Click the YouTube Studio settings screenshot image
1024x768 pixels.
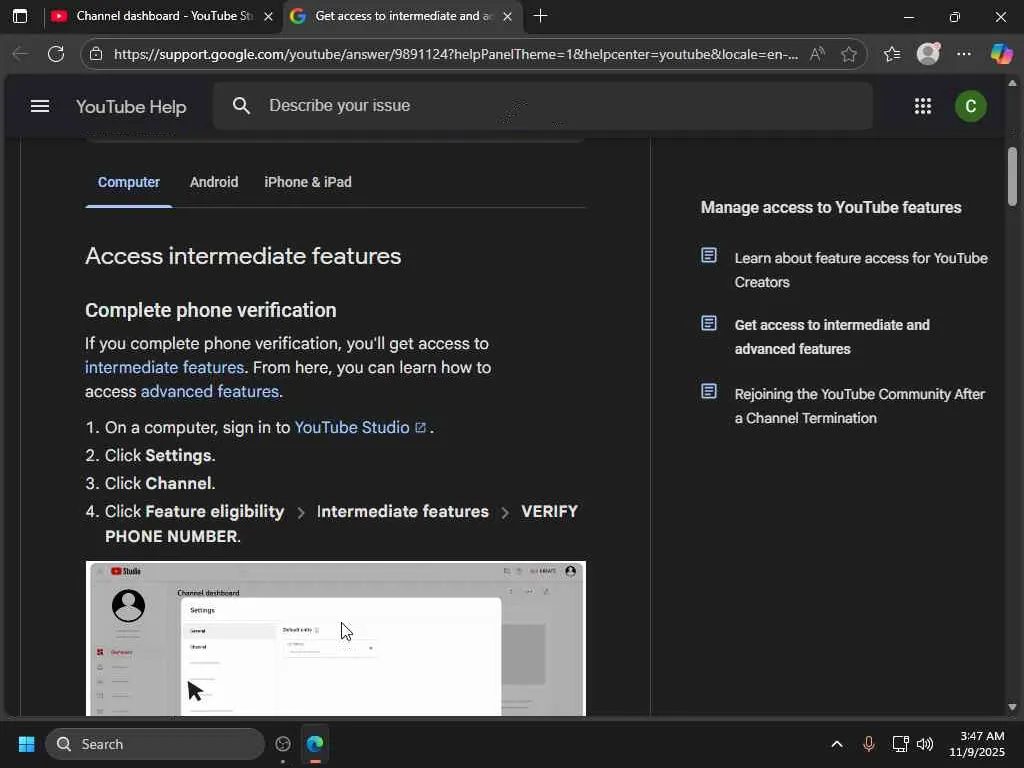click(336, 639)
